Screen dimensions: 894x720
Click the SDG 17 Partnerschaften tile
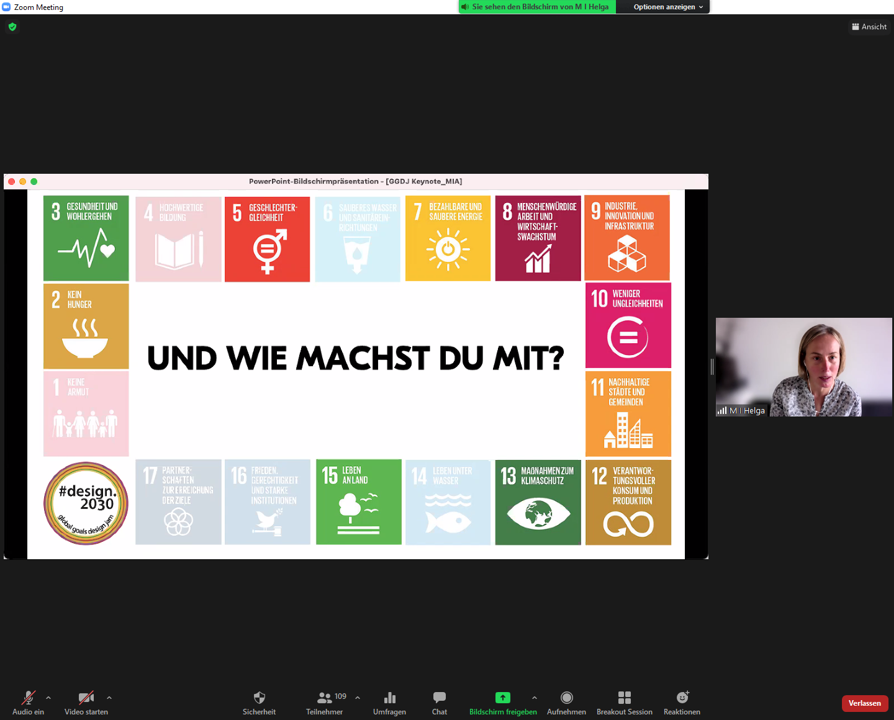(178, 502)
